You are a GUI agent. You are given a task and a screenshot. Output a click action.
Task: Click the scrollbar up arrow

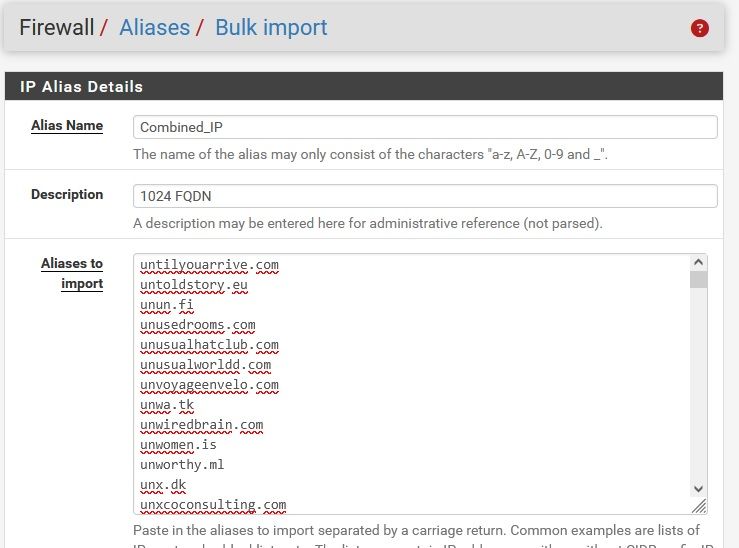[x=699, y=263]
